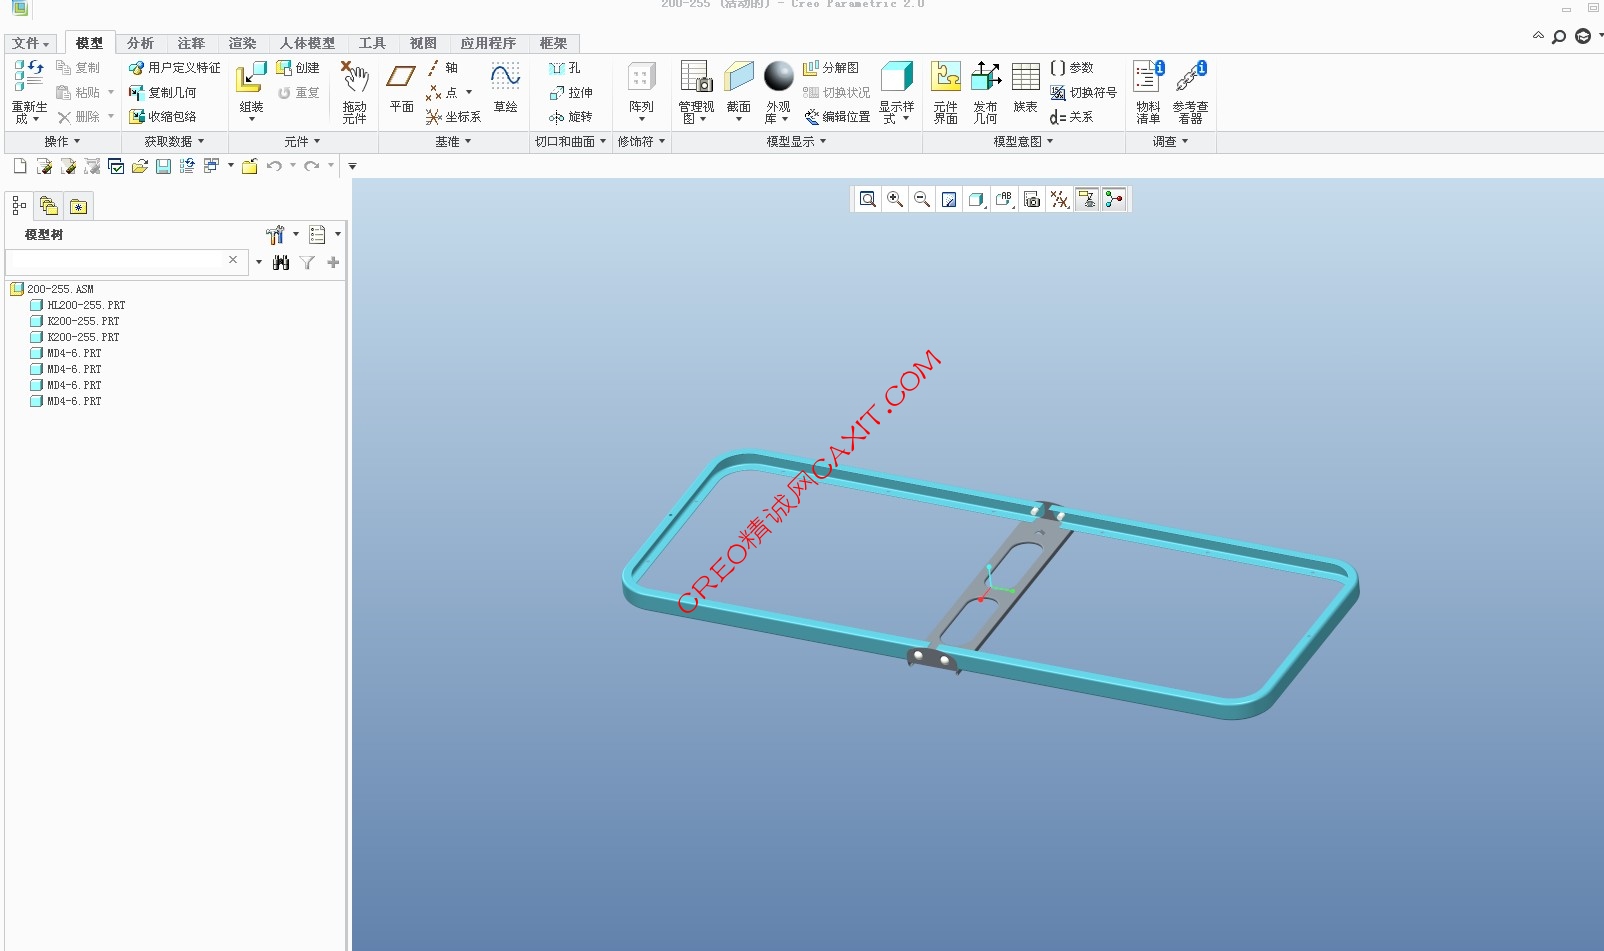Screen dimensions: 1604x951
Task: Click the Repaint icon in view toolbar
Action: pos(949,199)
